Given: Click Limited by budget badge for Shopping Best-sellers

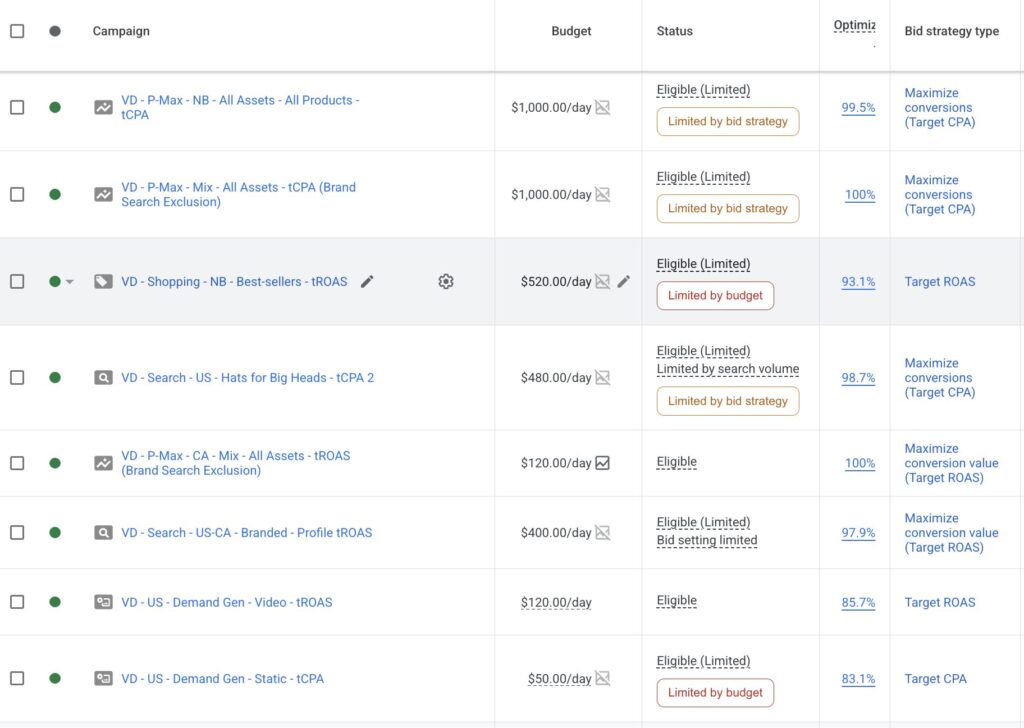Looking at the screenshot, I should click(x=715, y=296).
